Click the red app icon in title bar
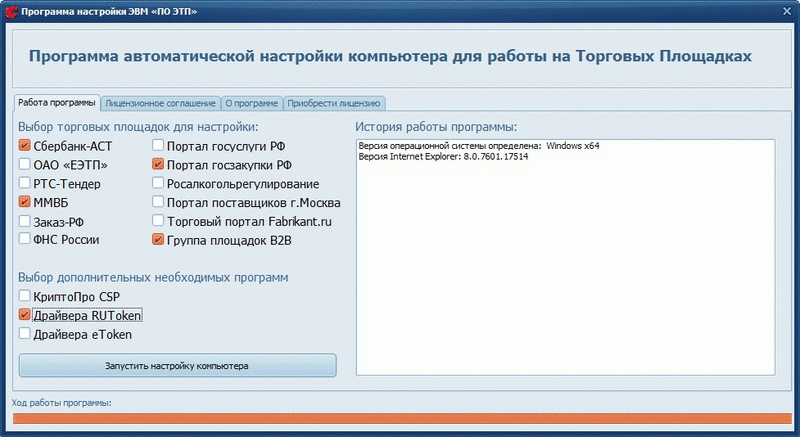Image resolution: width=800 pixels, height=437 pixels. tap(11, 11)
